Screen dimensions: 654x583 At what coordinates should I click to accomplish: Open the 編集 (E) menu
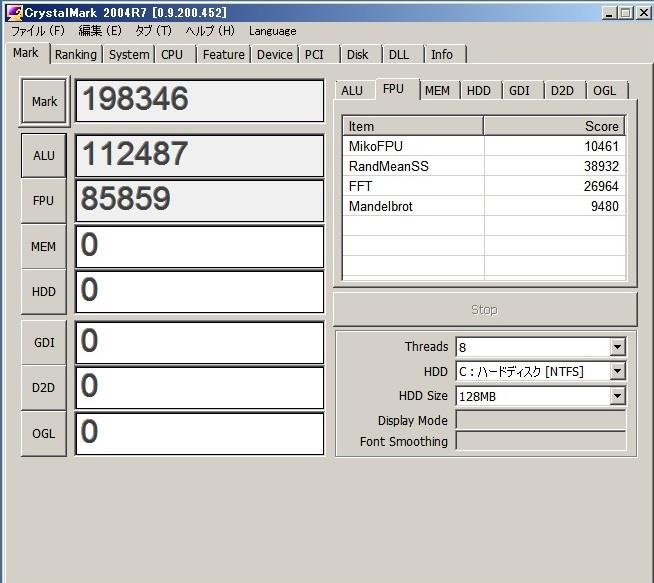point(100,31)
